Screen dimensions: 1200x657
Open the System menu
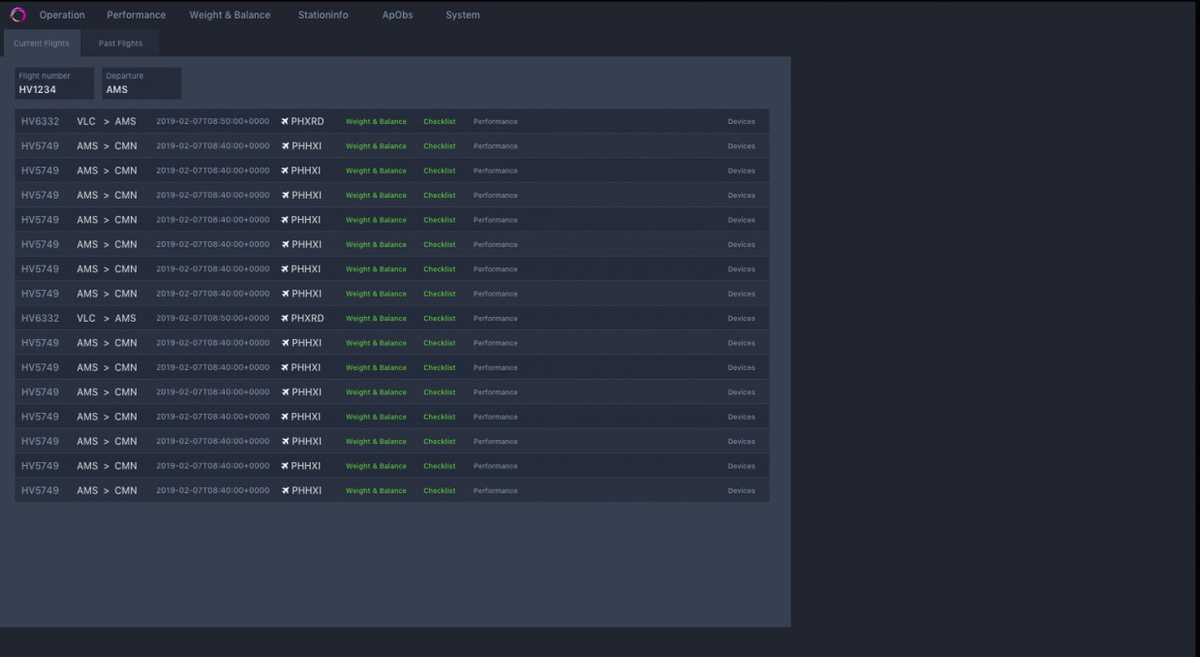tap(463, 15)
